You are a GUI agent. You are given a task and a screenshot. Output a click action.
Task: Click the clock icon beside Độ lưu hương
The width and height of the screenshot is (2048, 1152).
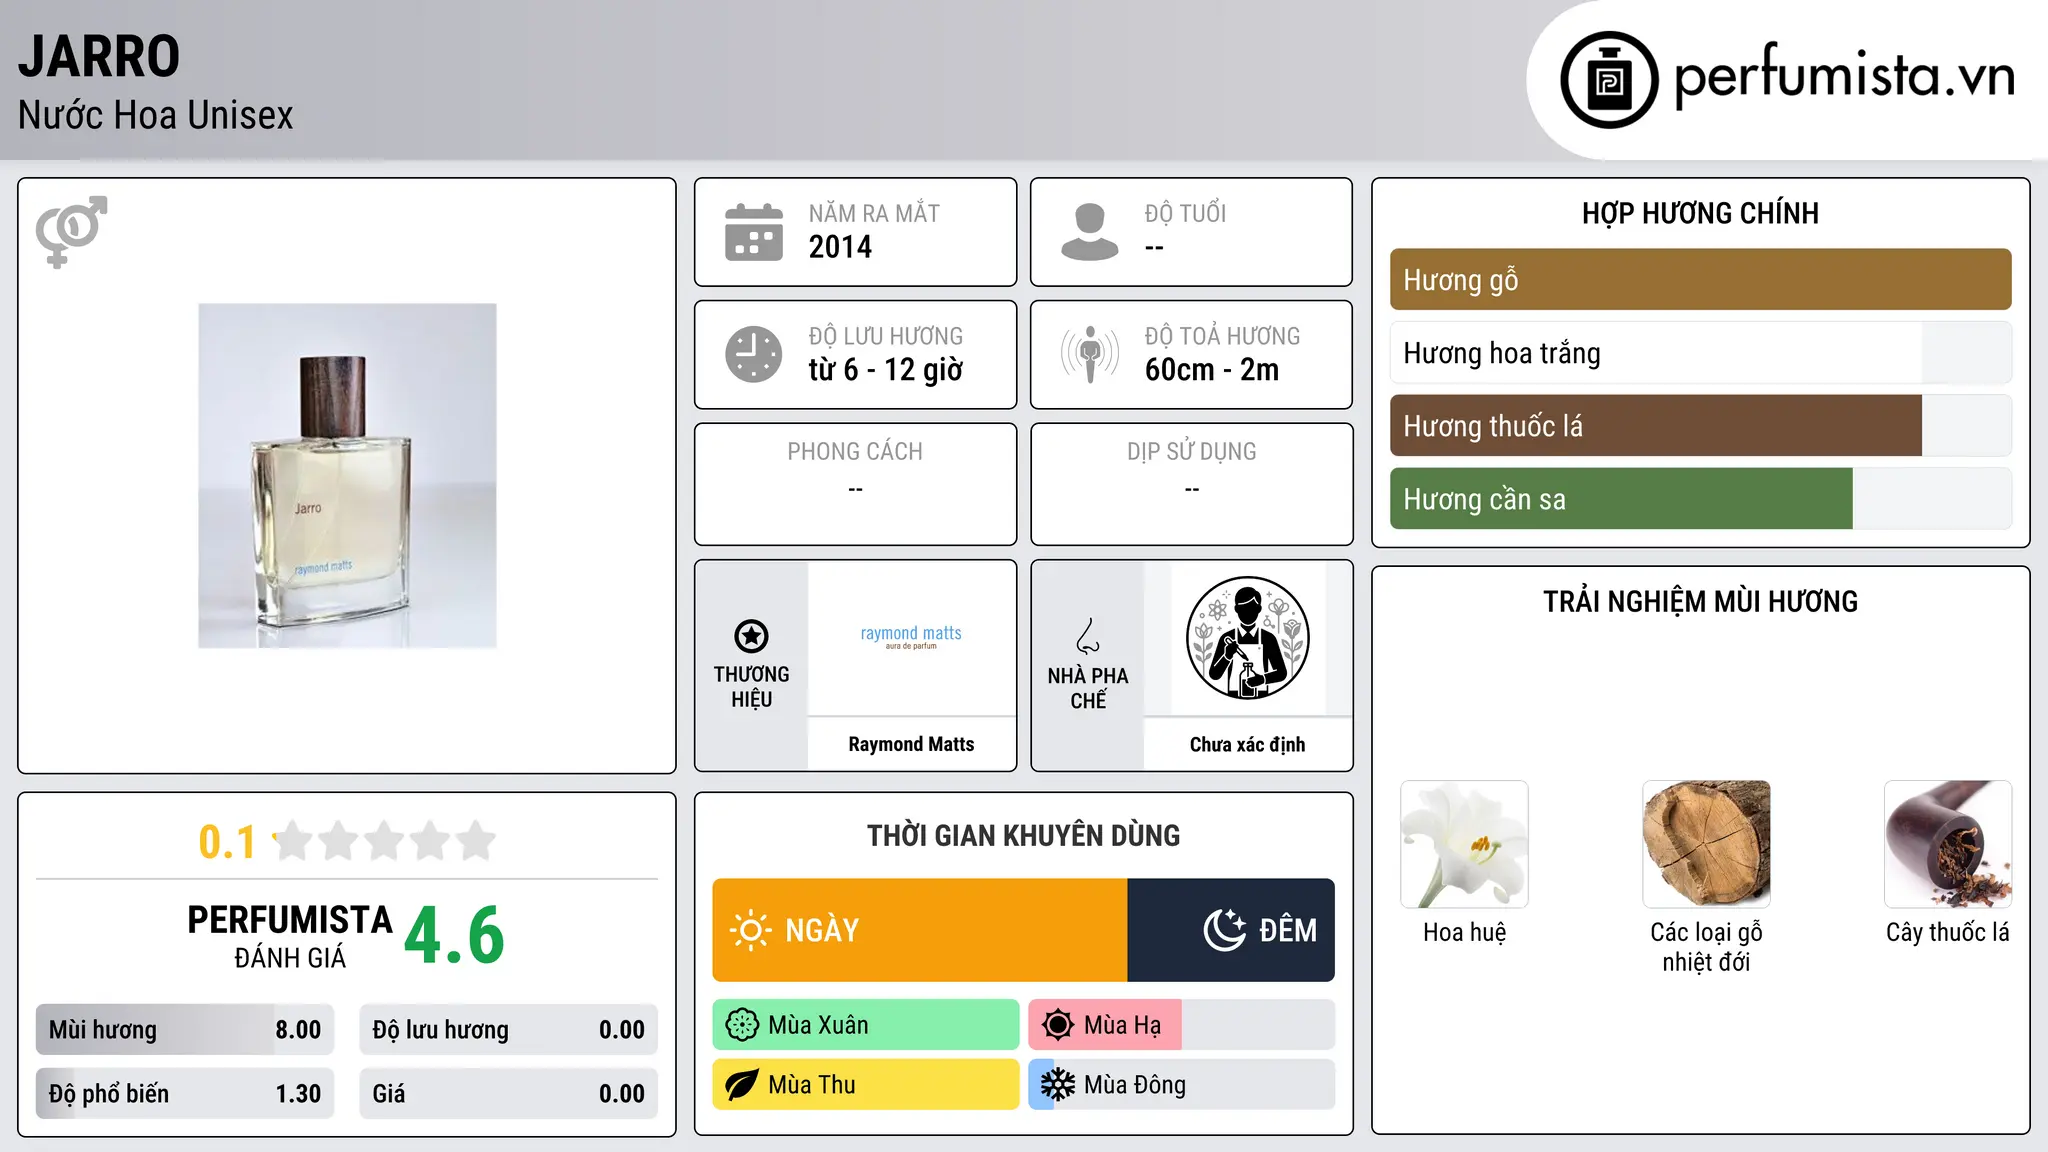coord(754,354)
